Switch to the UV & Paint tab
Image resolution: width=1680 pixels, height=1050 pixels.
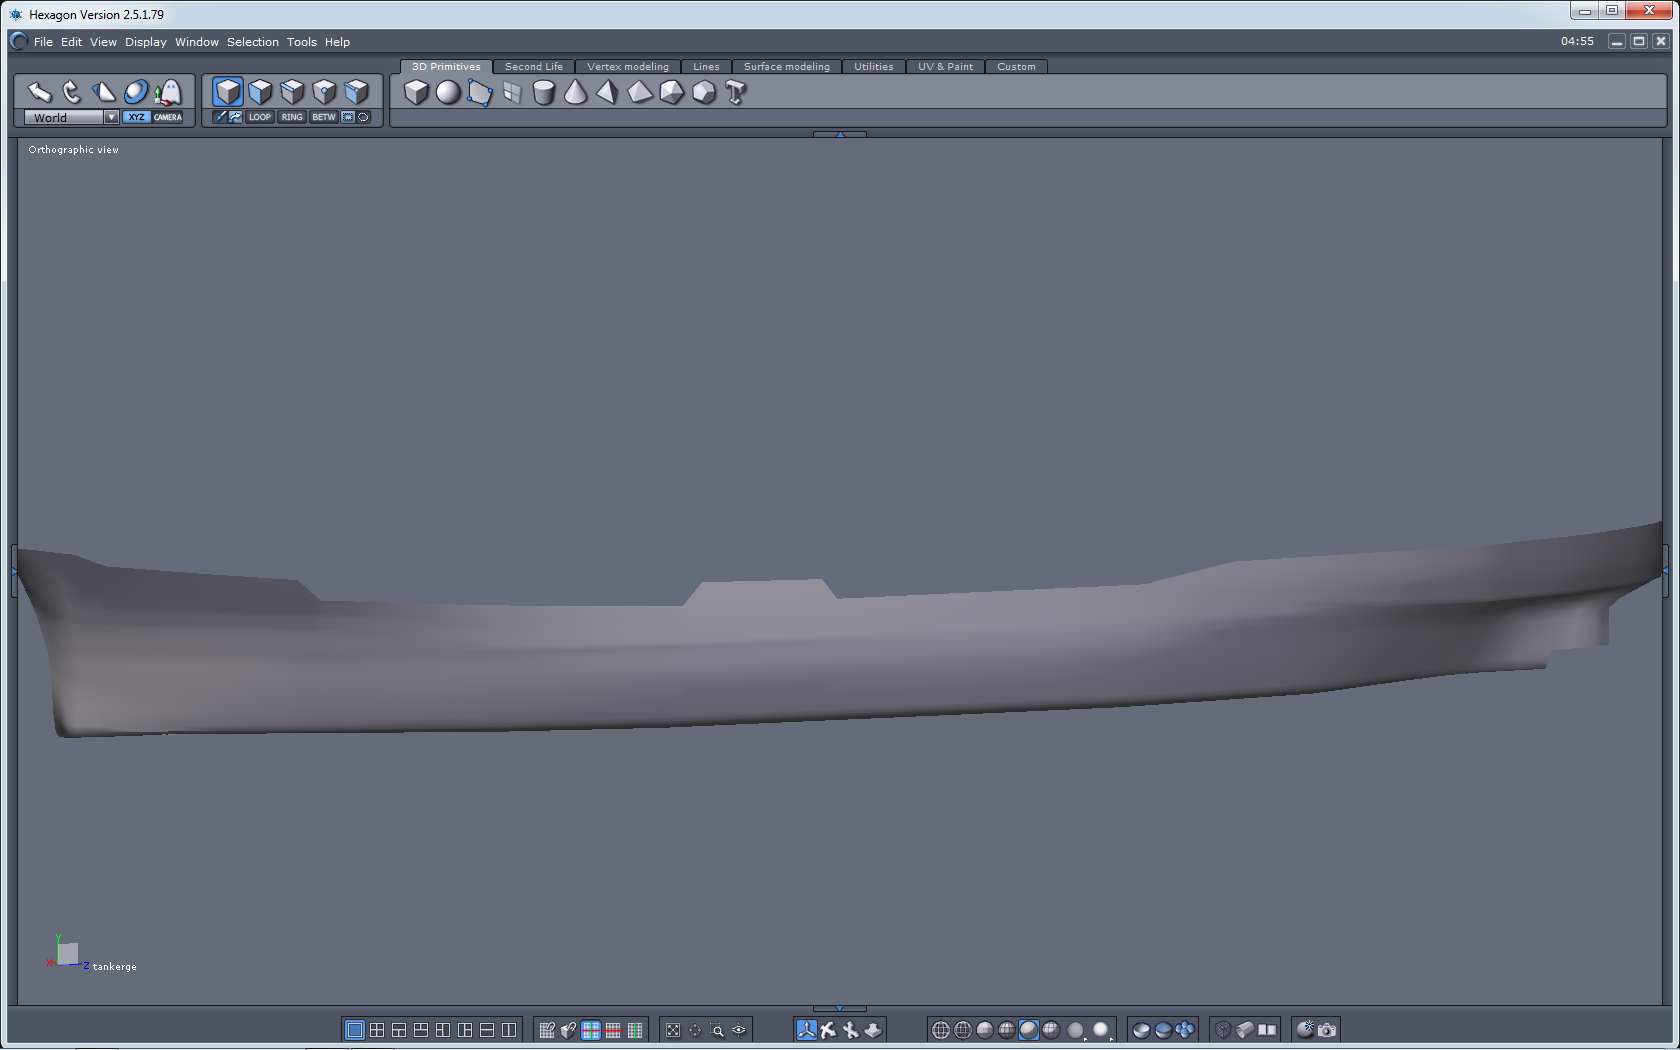click(945, 67)
